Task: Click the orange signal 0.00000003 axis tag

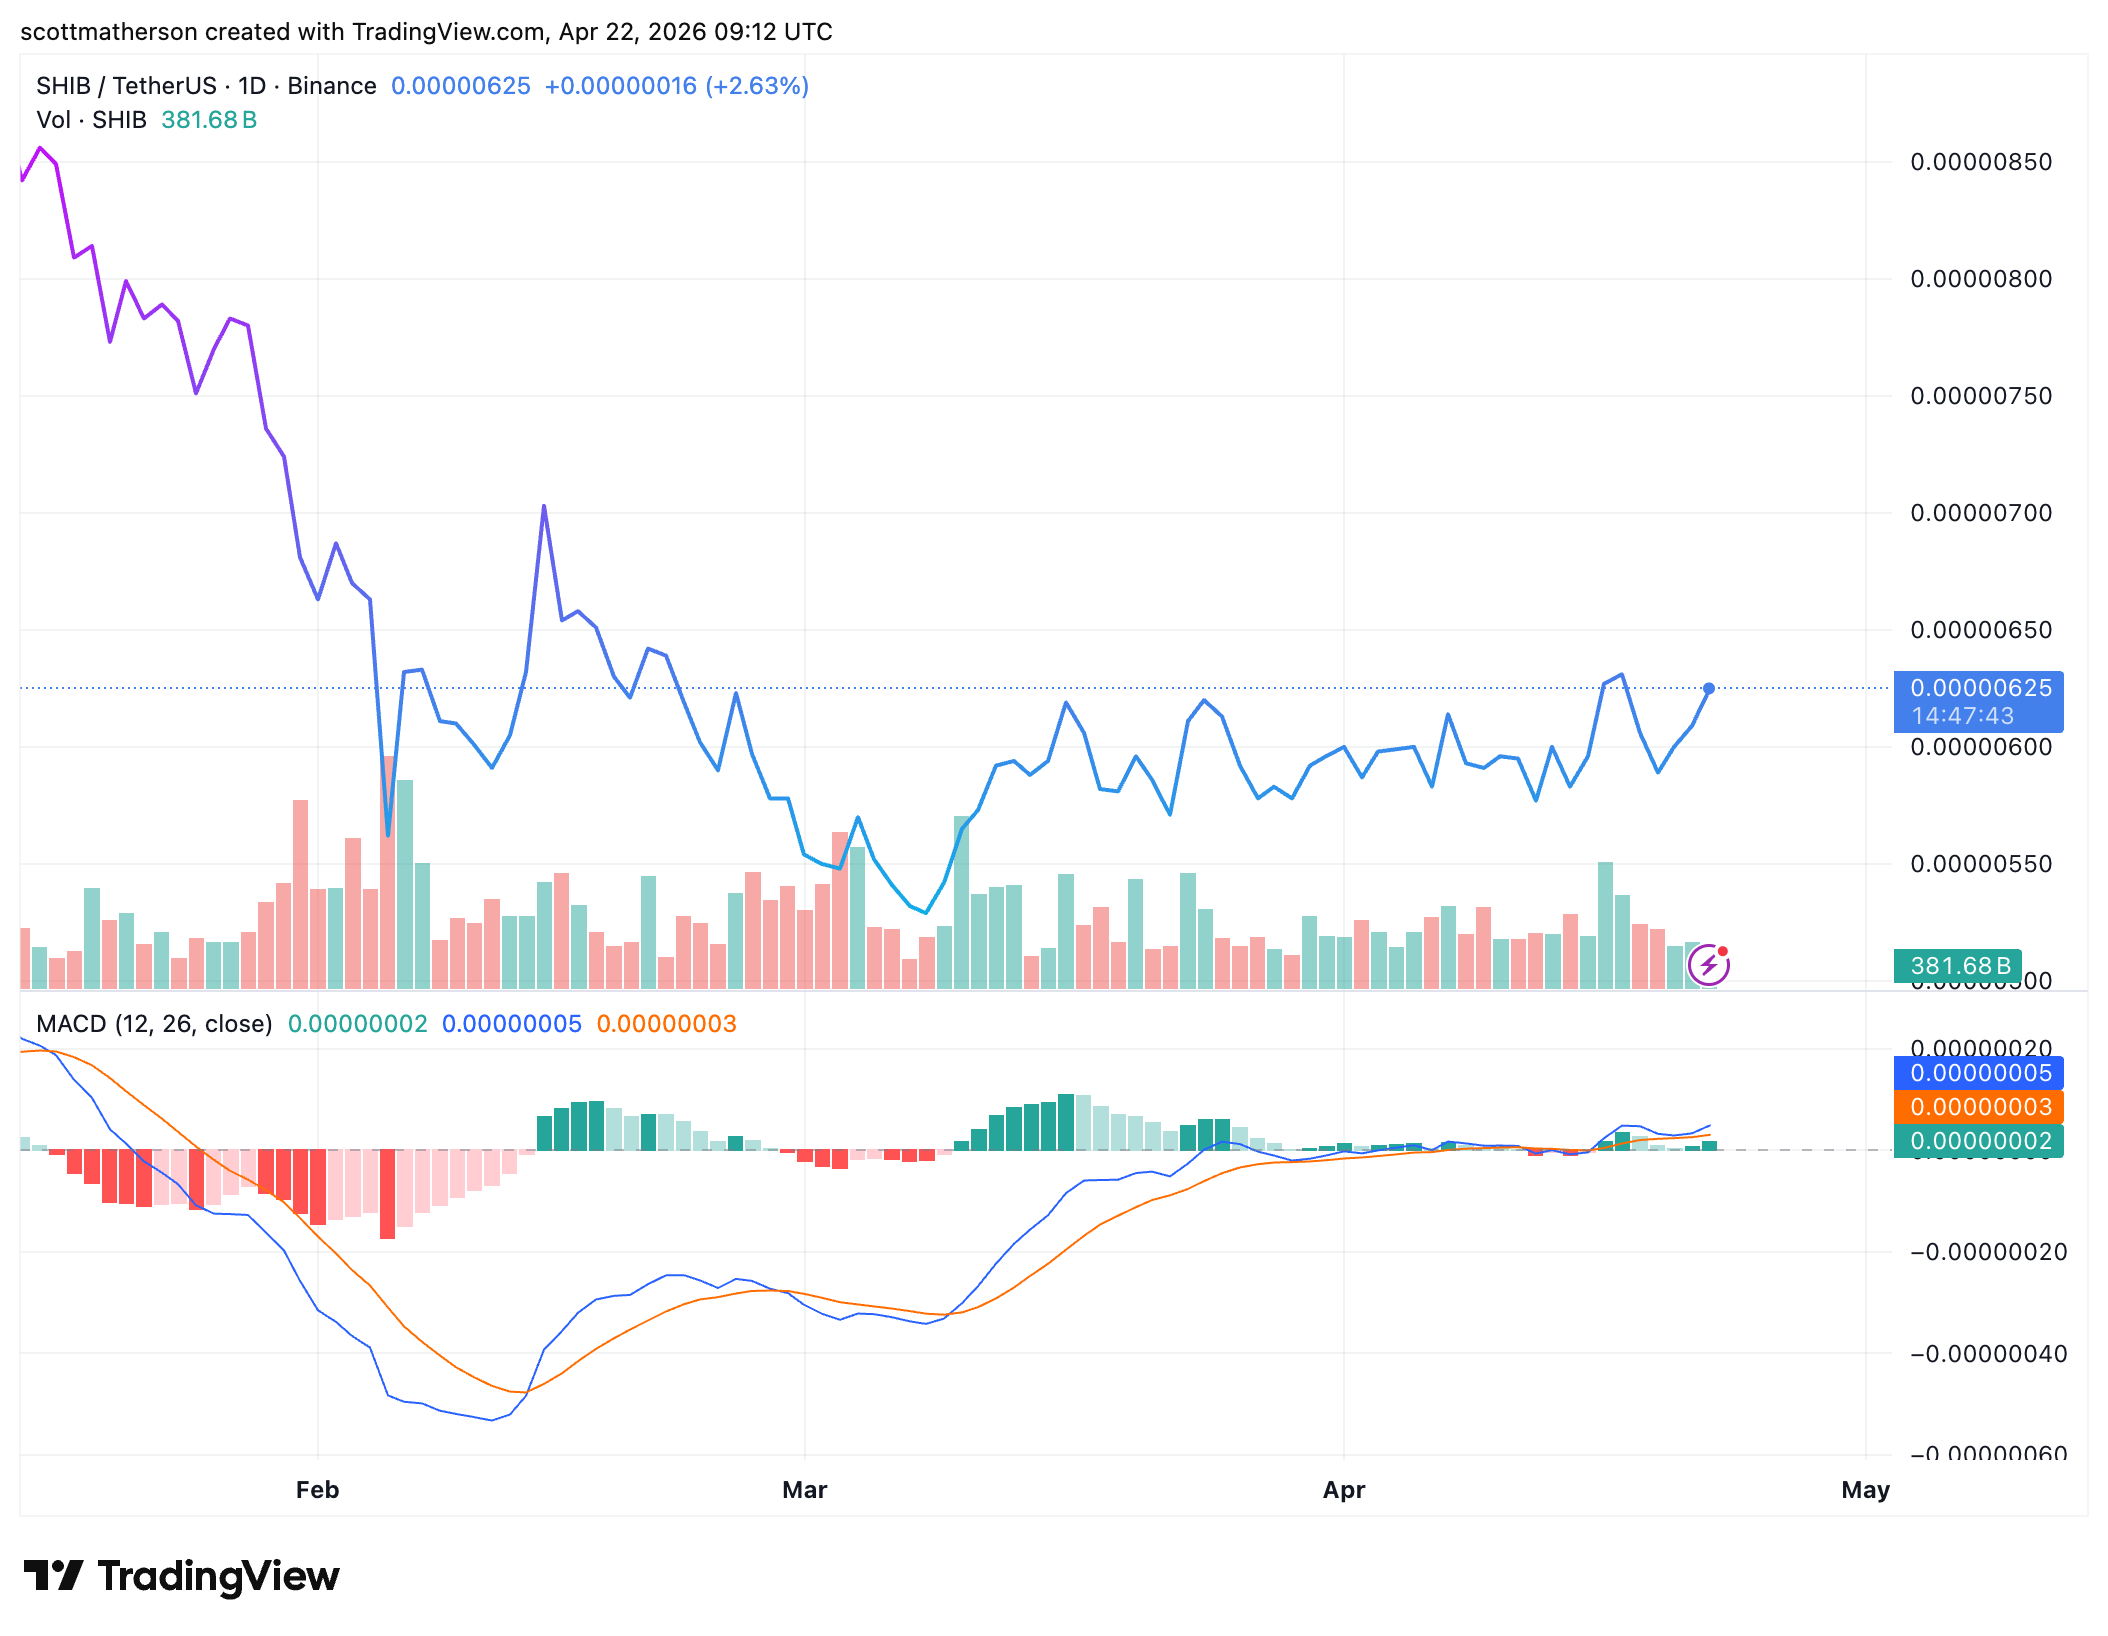Action: (x=1979, y=1107)
